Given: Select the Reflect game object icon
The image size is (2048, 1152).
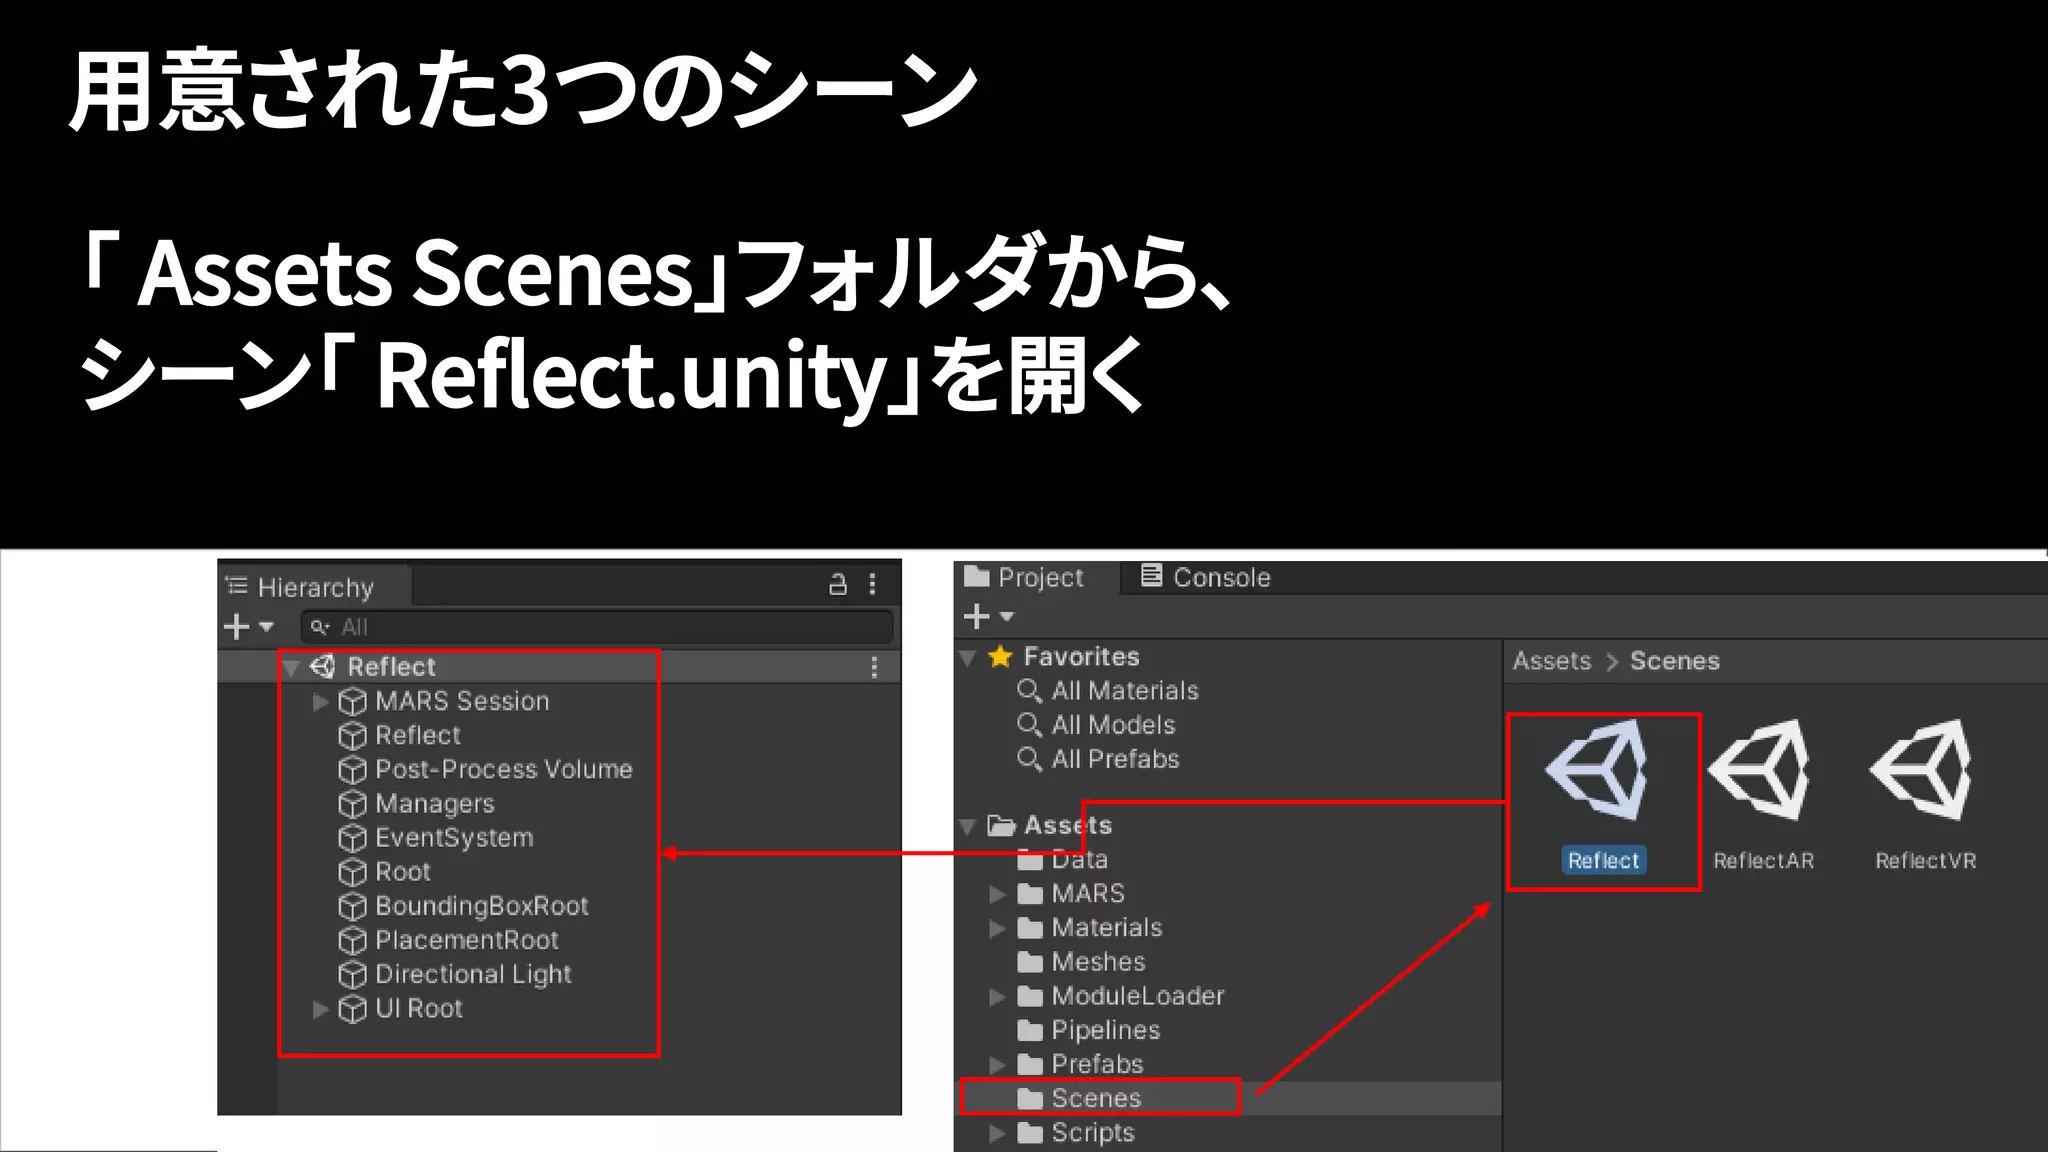Looking at the screenshot, I should tap(352, 736).
